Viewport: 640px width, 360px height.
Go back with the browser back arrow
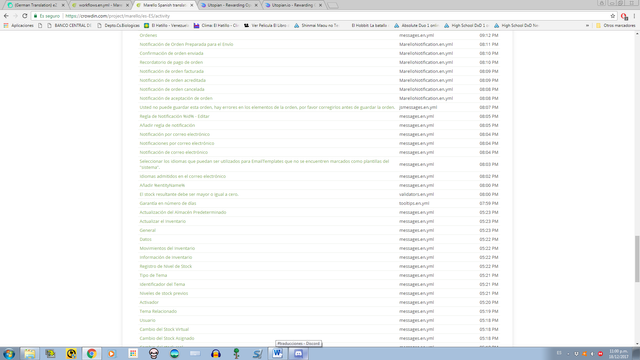(6, 16)
